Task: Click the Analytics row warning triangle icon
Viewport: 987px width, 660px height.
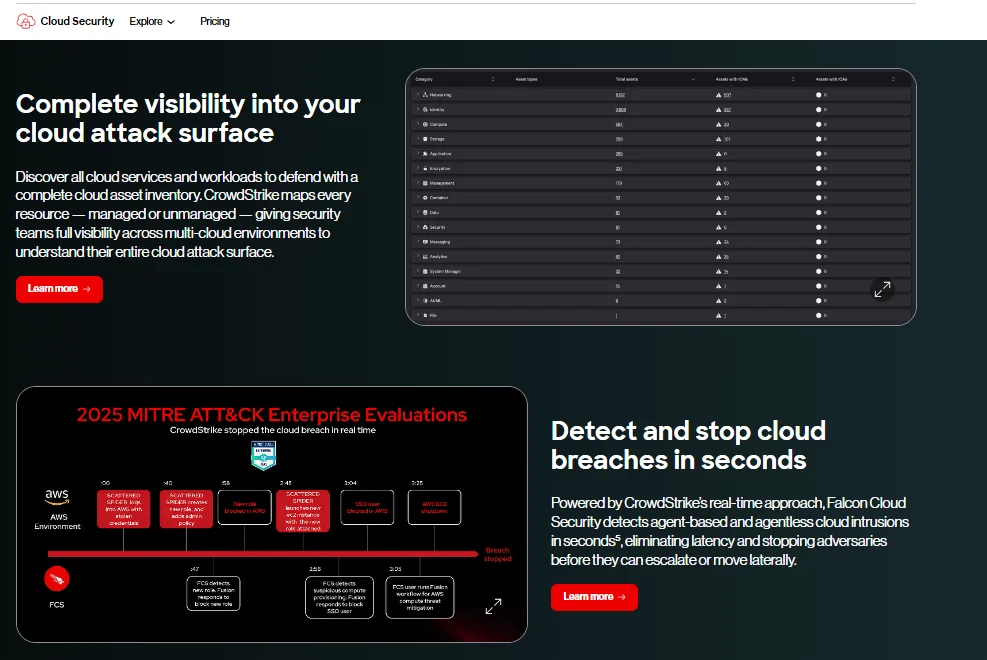Action: coord(718,257)
